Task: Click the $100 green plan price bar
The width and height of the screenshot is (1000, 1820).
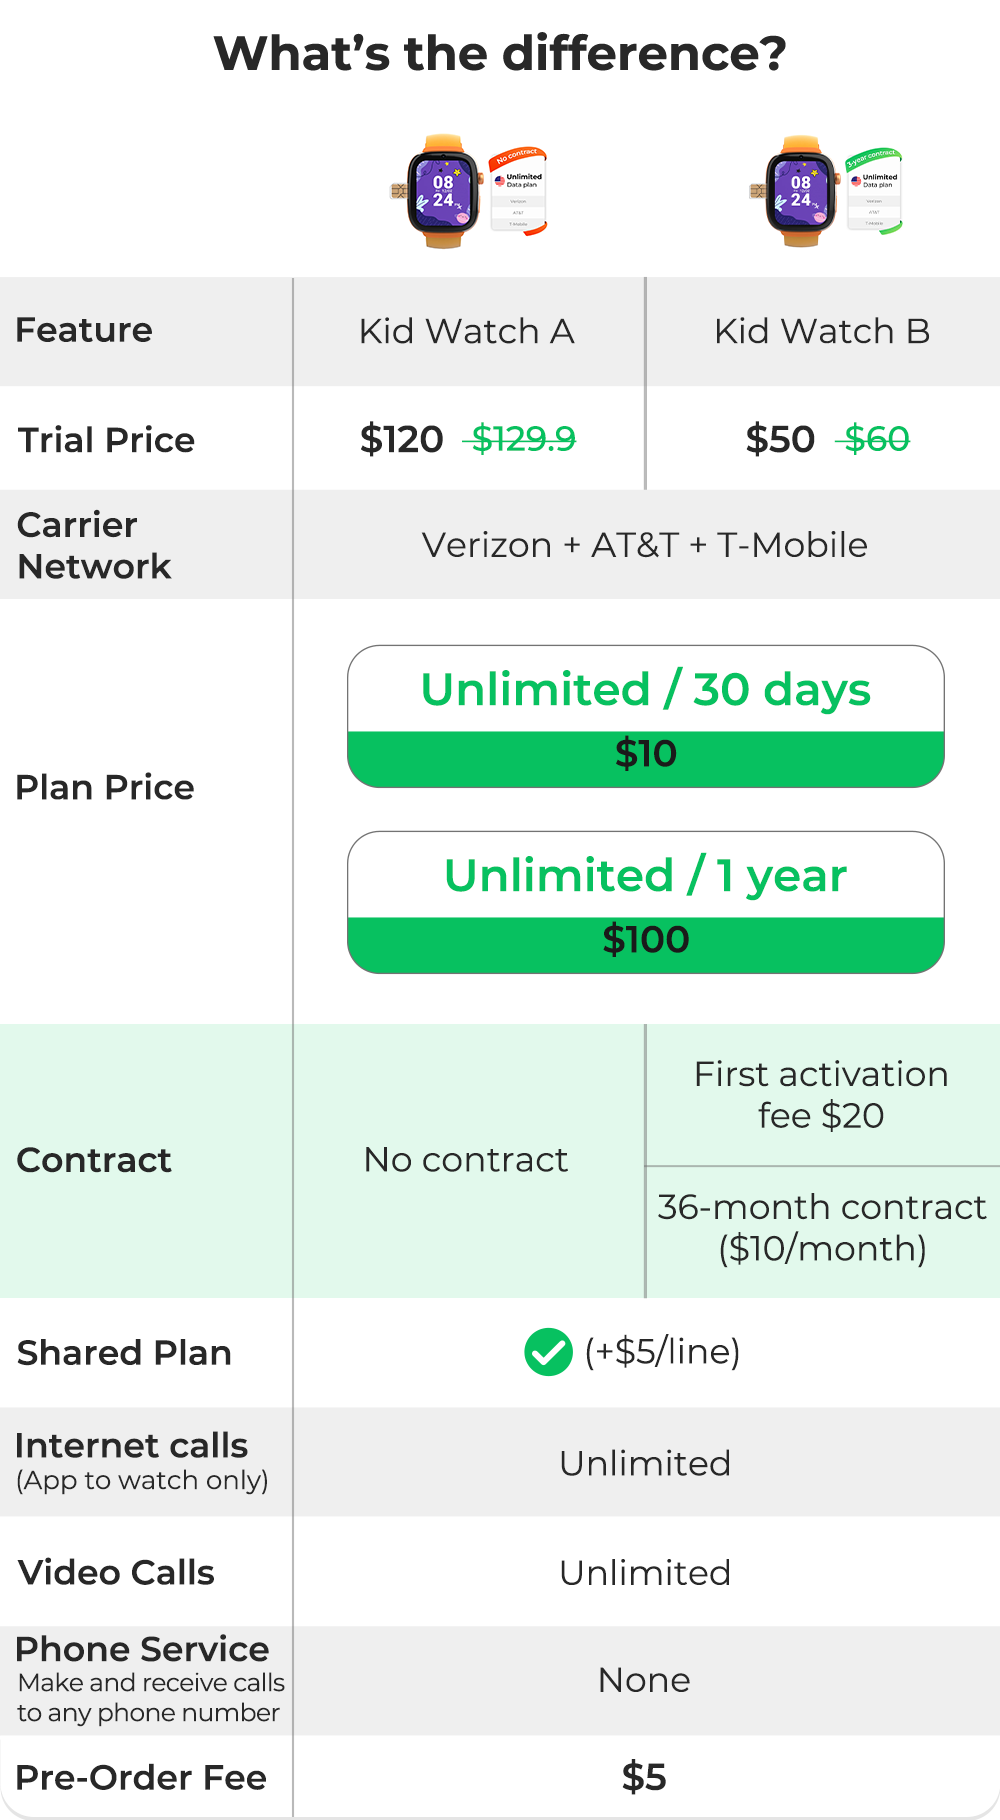Action: click(x=646, y=945)
